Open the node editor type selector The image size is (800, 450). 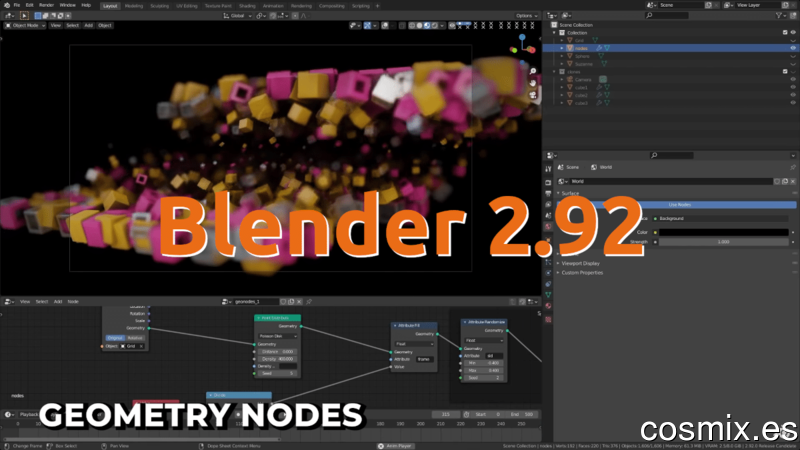[x=9, y=302]
